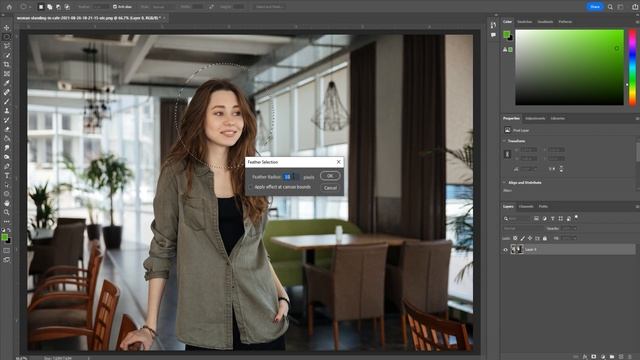The image size is (640, 360).
Task: Switch to the Gradients tab
Action: click(x=545, y=22)
